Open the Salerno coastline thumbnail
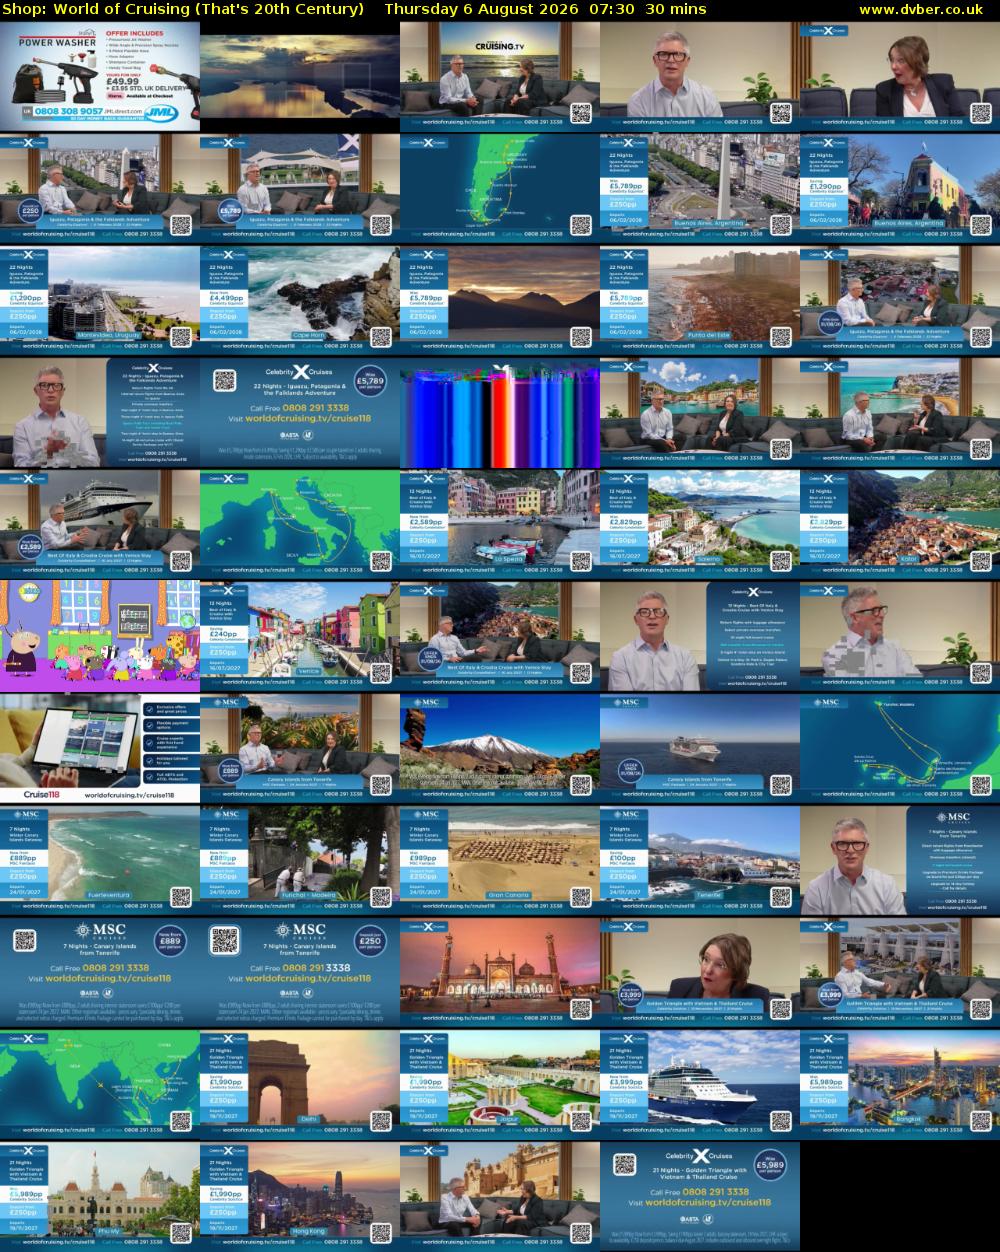The height and width of the screenshot is (1252, 1000). point(700,525)
